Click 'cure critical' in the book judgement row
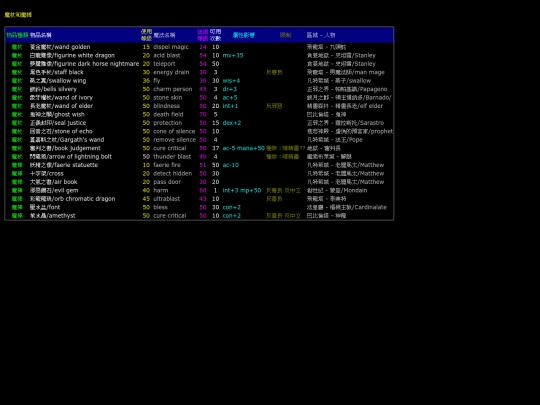The height and width of the screenshot is (405, 540). coord(169,148)
